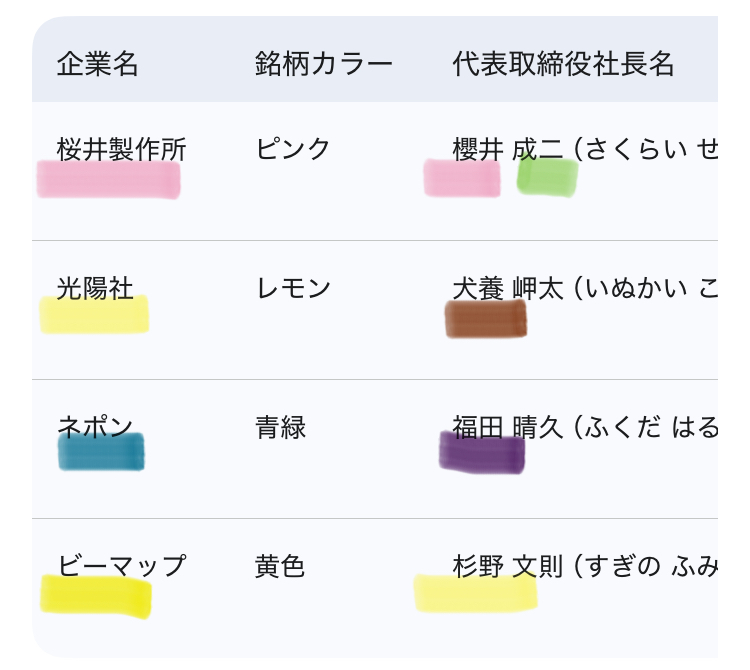The image size is (750, 670).
Task: Click the レモン brand color cell
Action: [293, 290]
